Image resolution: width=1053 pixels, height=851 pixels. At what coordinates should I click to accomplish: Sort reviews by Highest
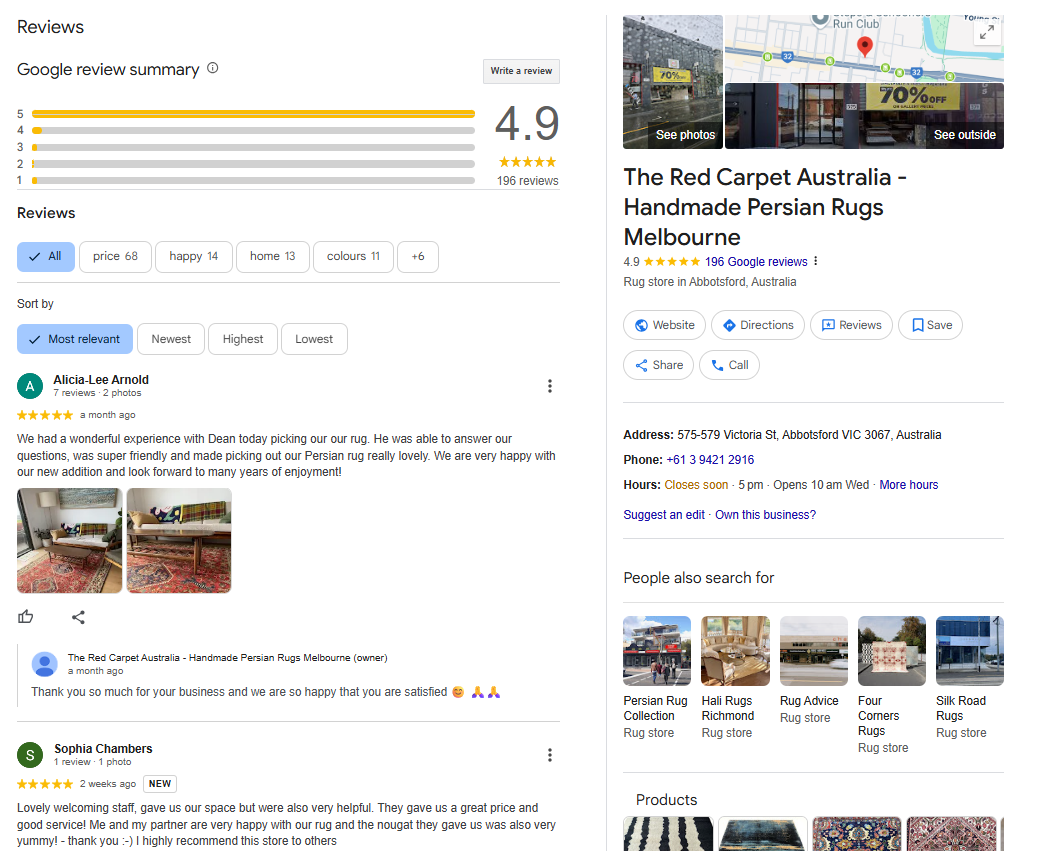[x=242, y=339]
